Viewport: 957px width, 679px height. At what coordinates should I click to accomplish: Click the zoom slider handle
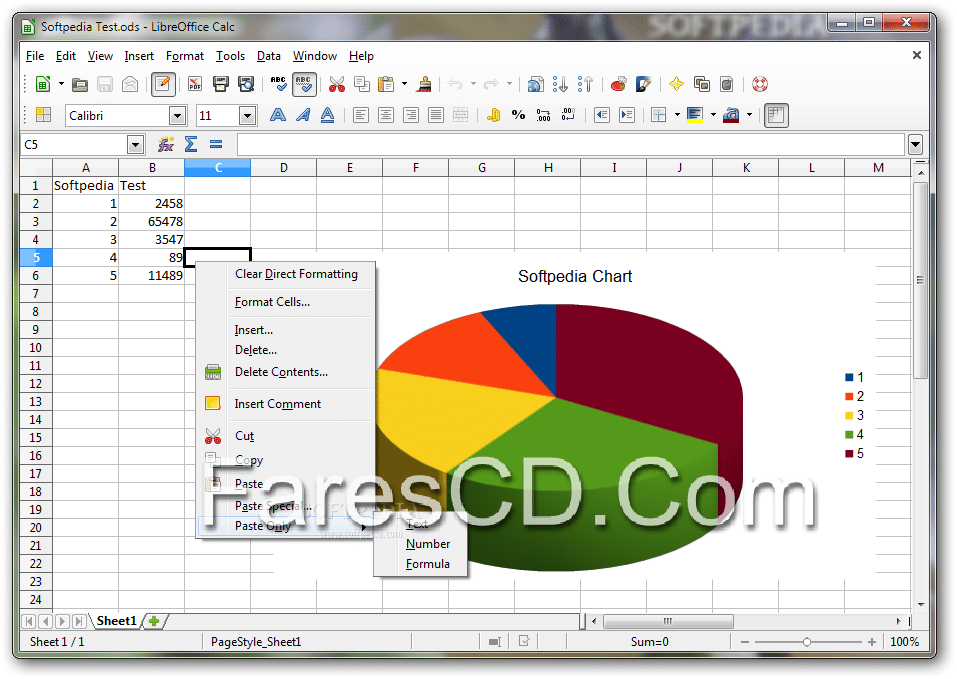pos(807,642)
